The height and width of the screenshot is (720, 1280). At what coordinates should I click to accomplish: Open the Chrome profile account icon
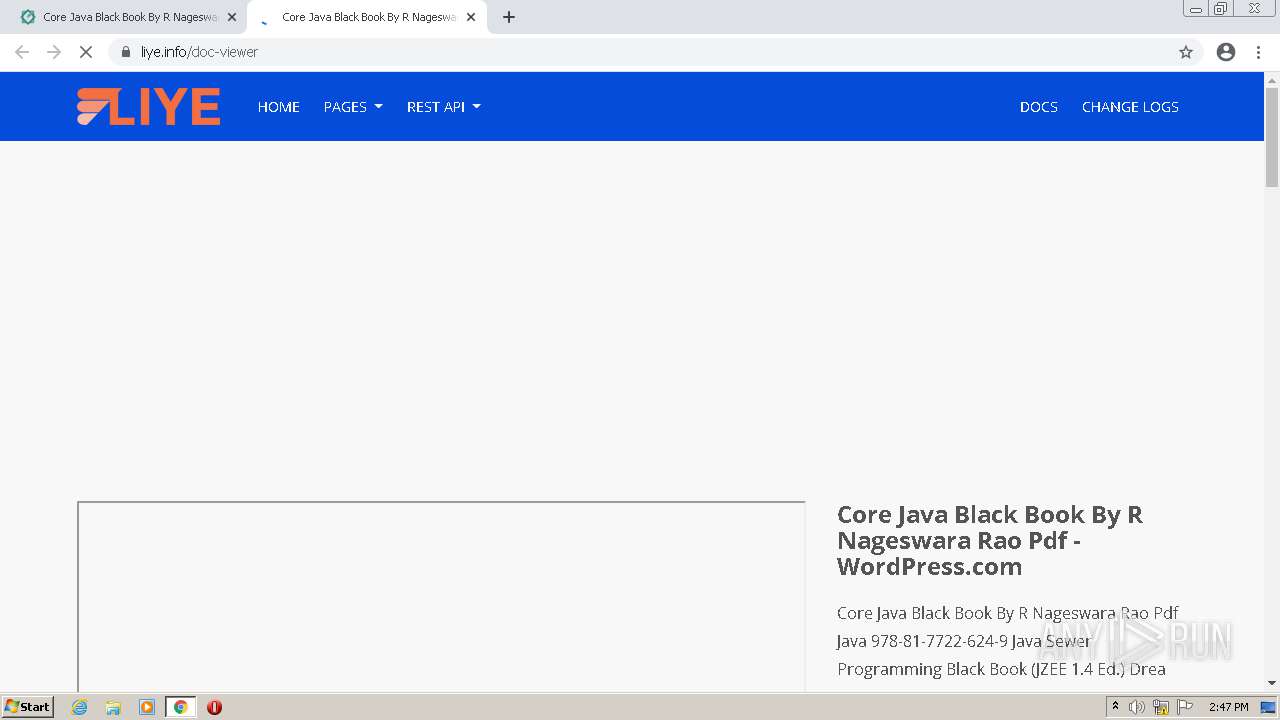pyautogui.click(x=1226, y=52)
